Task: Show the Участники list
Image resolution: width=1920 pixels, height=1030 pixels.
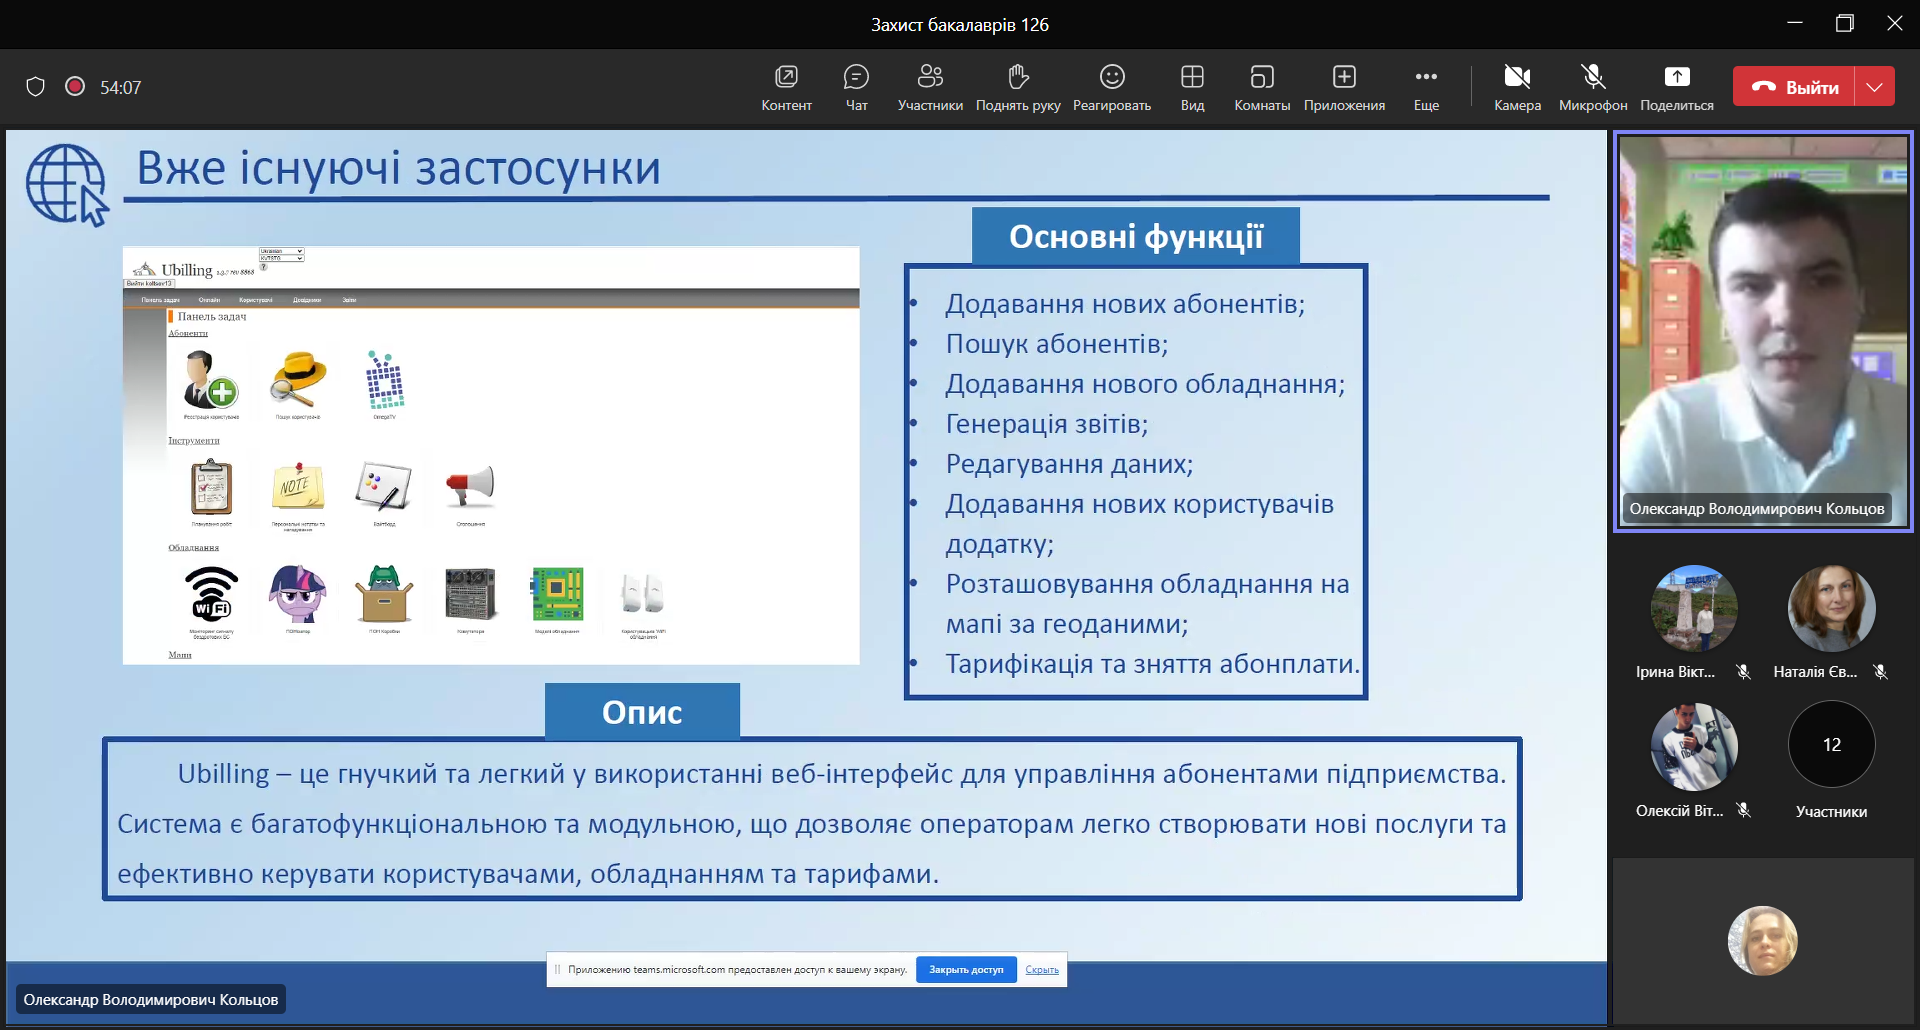Action: 930,87
